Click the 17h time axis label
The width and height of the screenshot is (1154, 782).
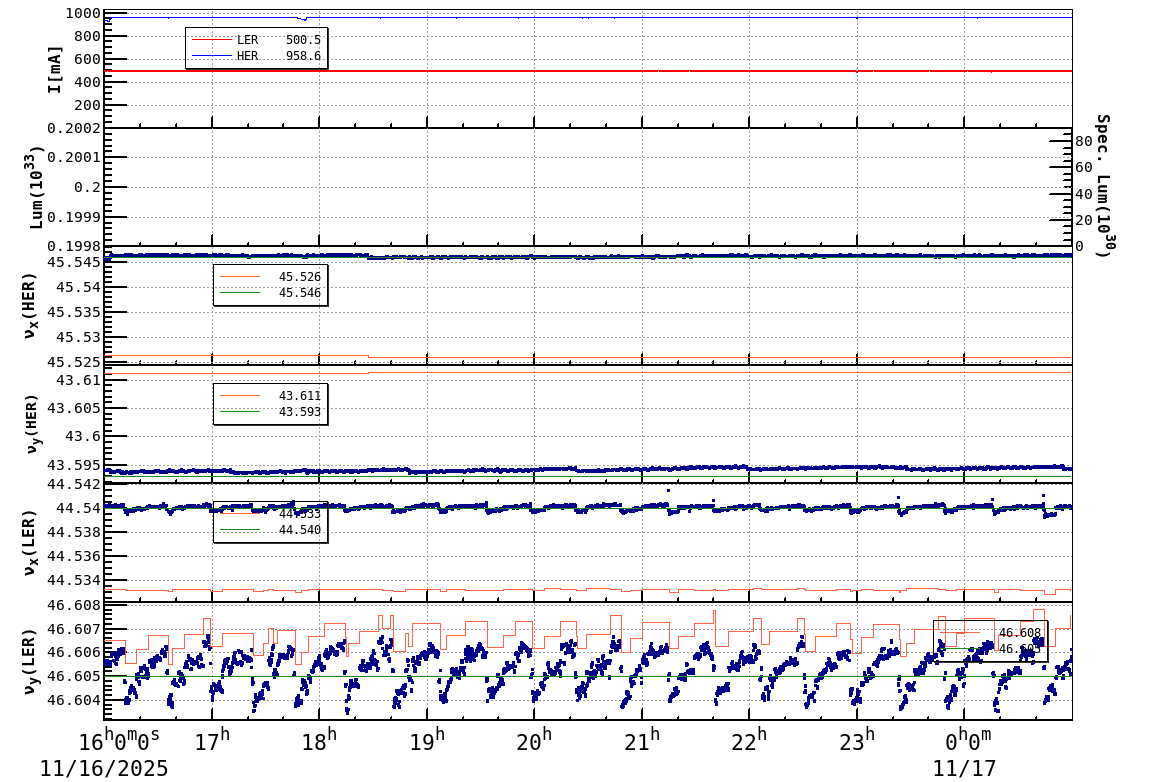(x=212, y=743)
